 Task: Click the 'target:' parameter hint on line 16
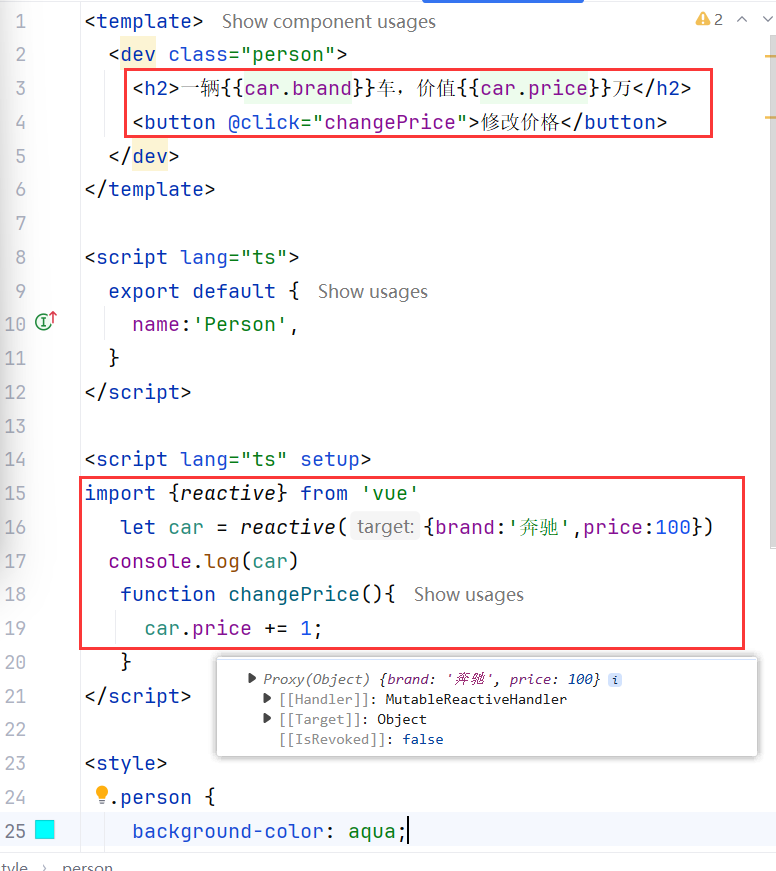point(385,527)
